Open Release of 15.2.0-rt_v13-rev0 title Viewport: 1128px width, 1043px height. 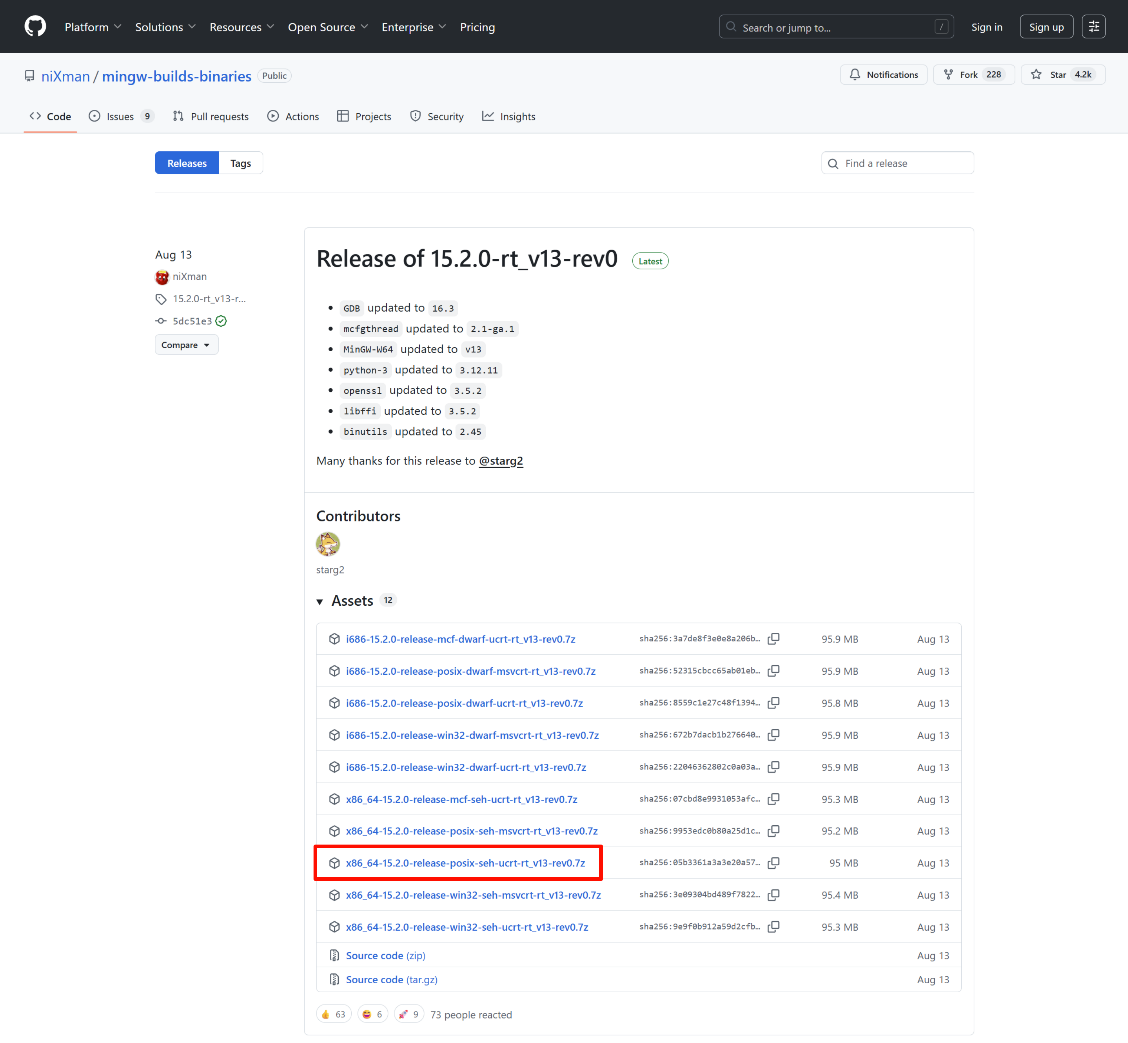[x=467, y=259]
